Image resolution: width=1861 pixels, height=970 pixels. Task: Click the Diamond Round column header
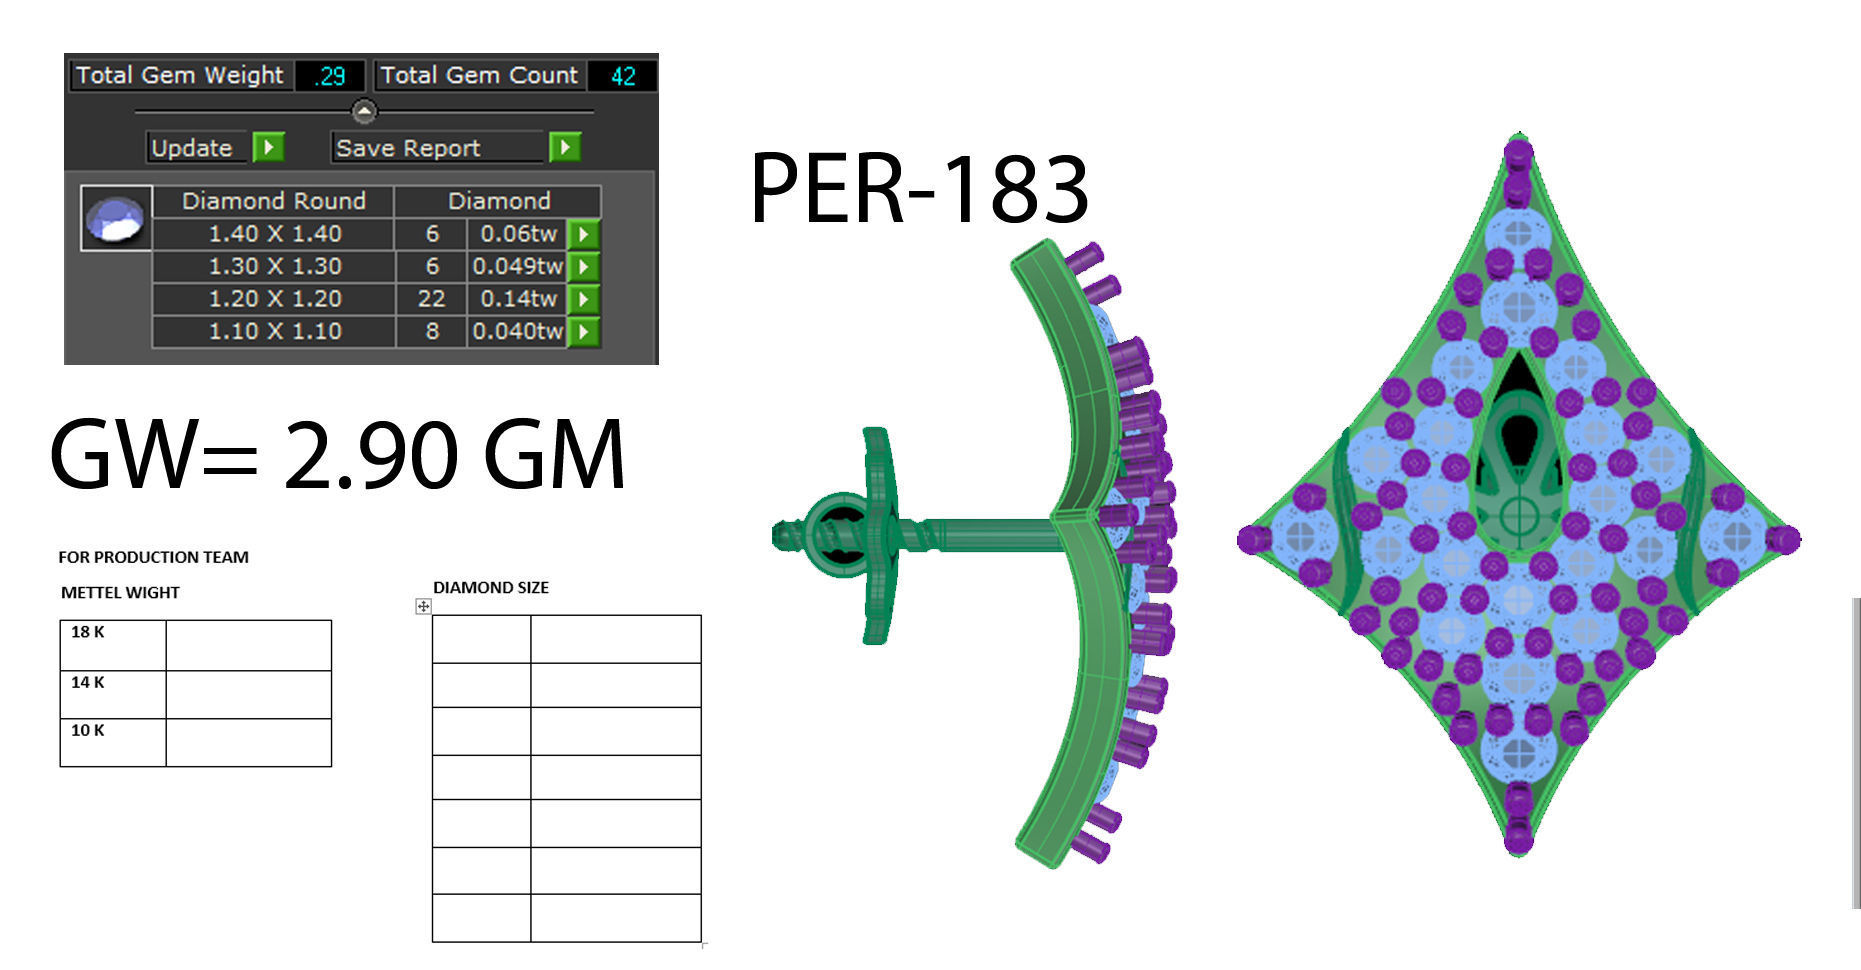pos(274,201)
